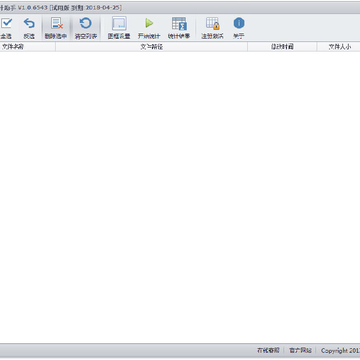Click the file size column header
This screenshot has height=360, width=360.
pos(338,47)
